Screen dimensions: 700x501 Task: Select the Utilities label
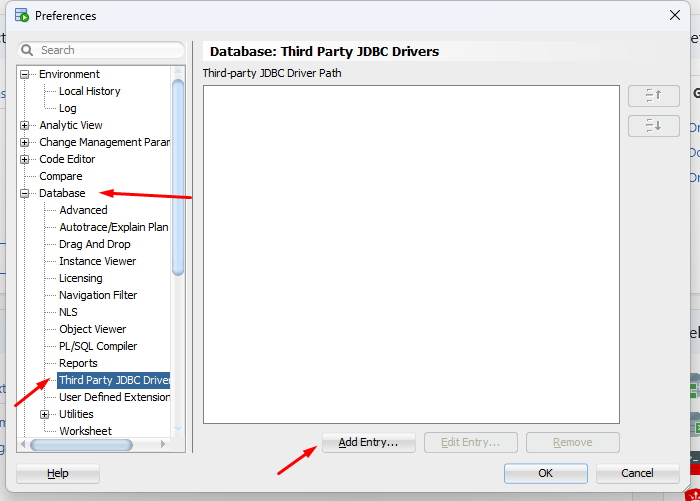(76, 414)
